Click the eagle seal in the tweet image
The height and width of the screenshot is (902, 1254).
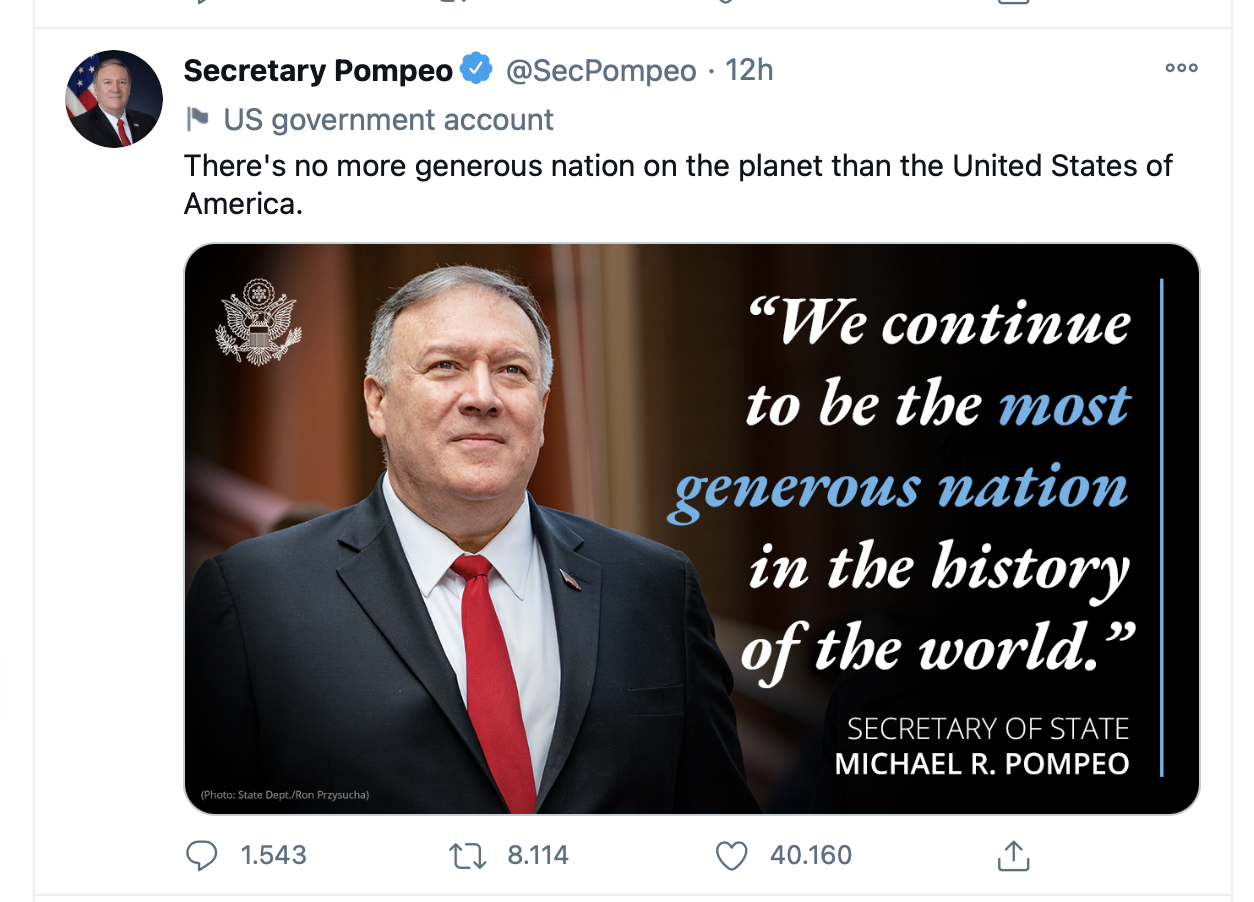point(258,321)
